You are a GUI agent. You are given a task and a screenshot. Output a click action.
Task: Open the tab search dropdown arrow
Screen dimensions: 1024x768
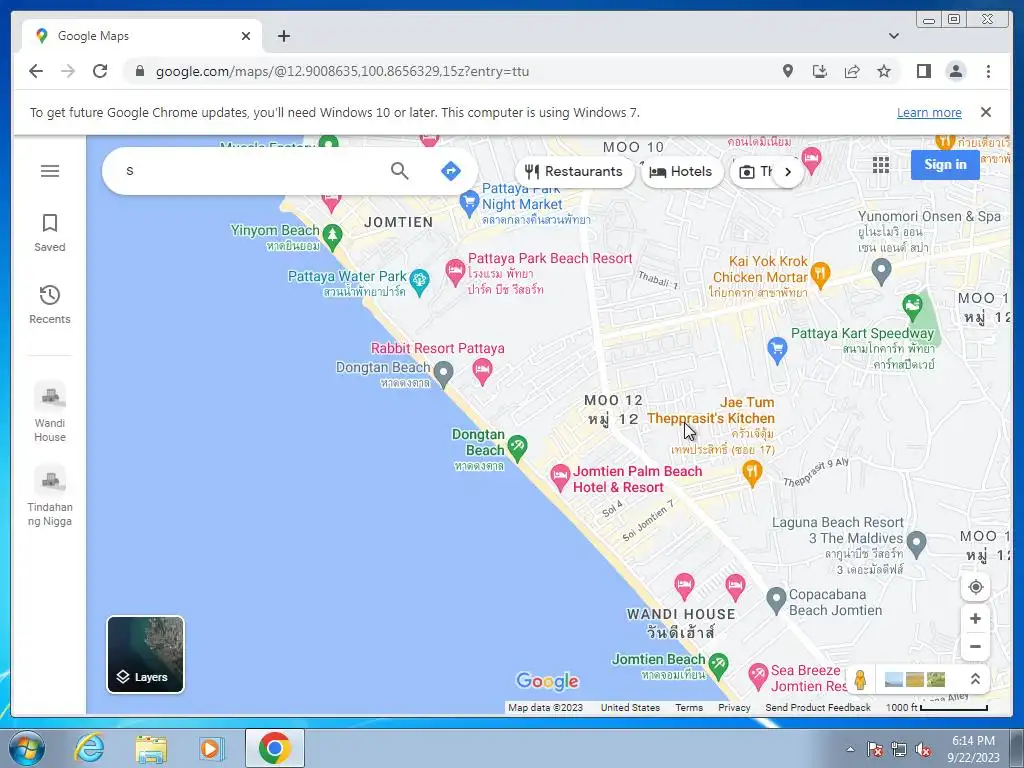click(x=894, y=36)
